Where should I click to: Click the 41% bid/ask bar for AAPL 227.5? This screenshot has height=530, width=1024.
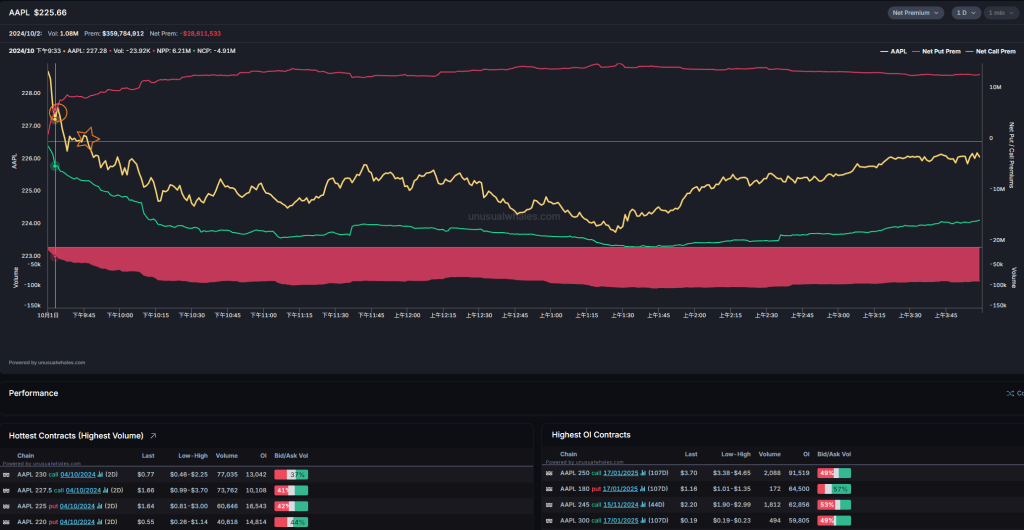(x=290, y=490)
